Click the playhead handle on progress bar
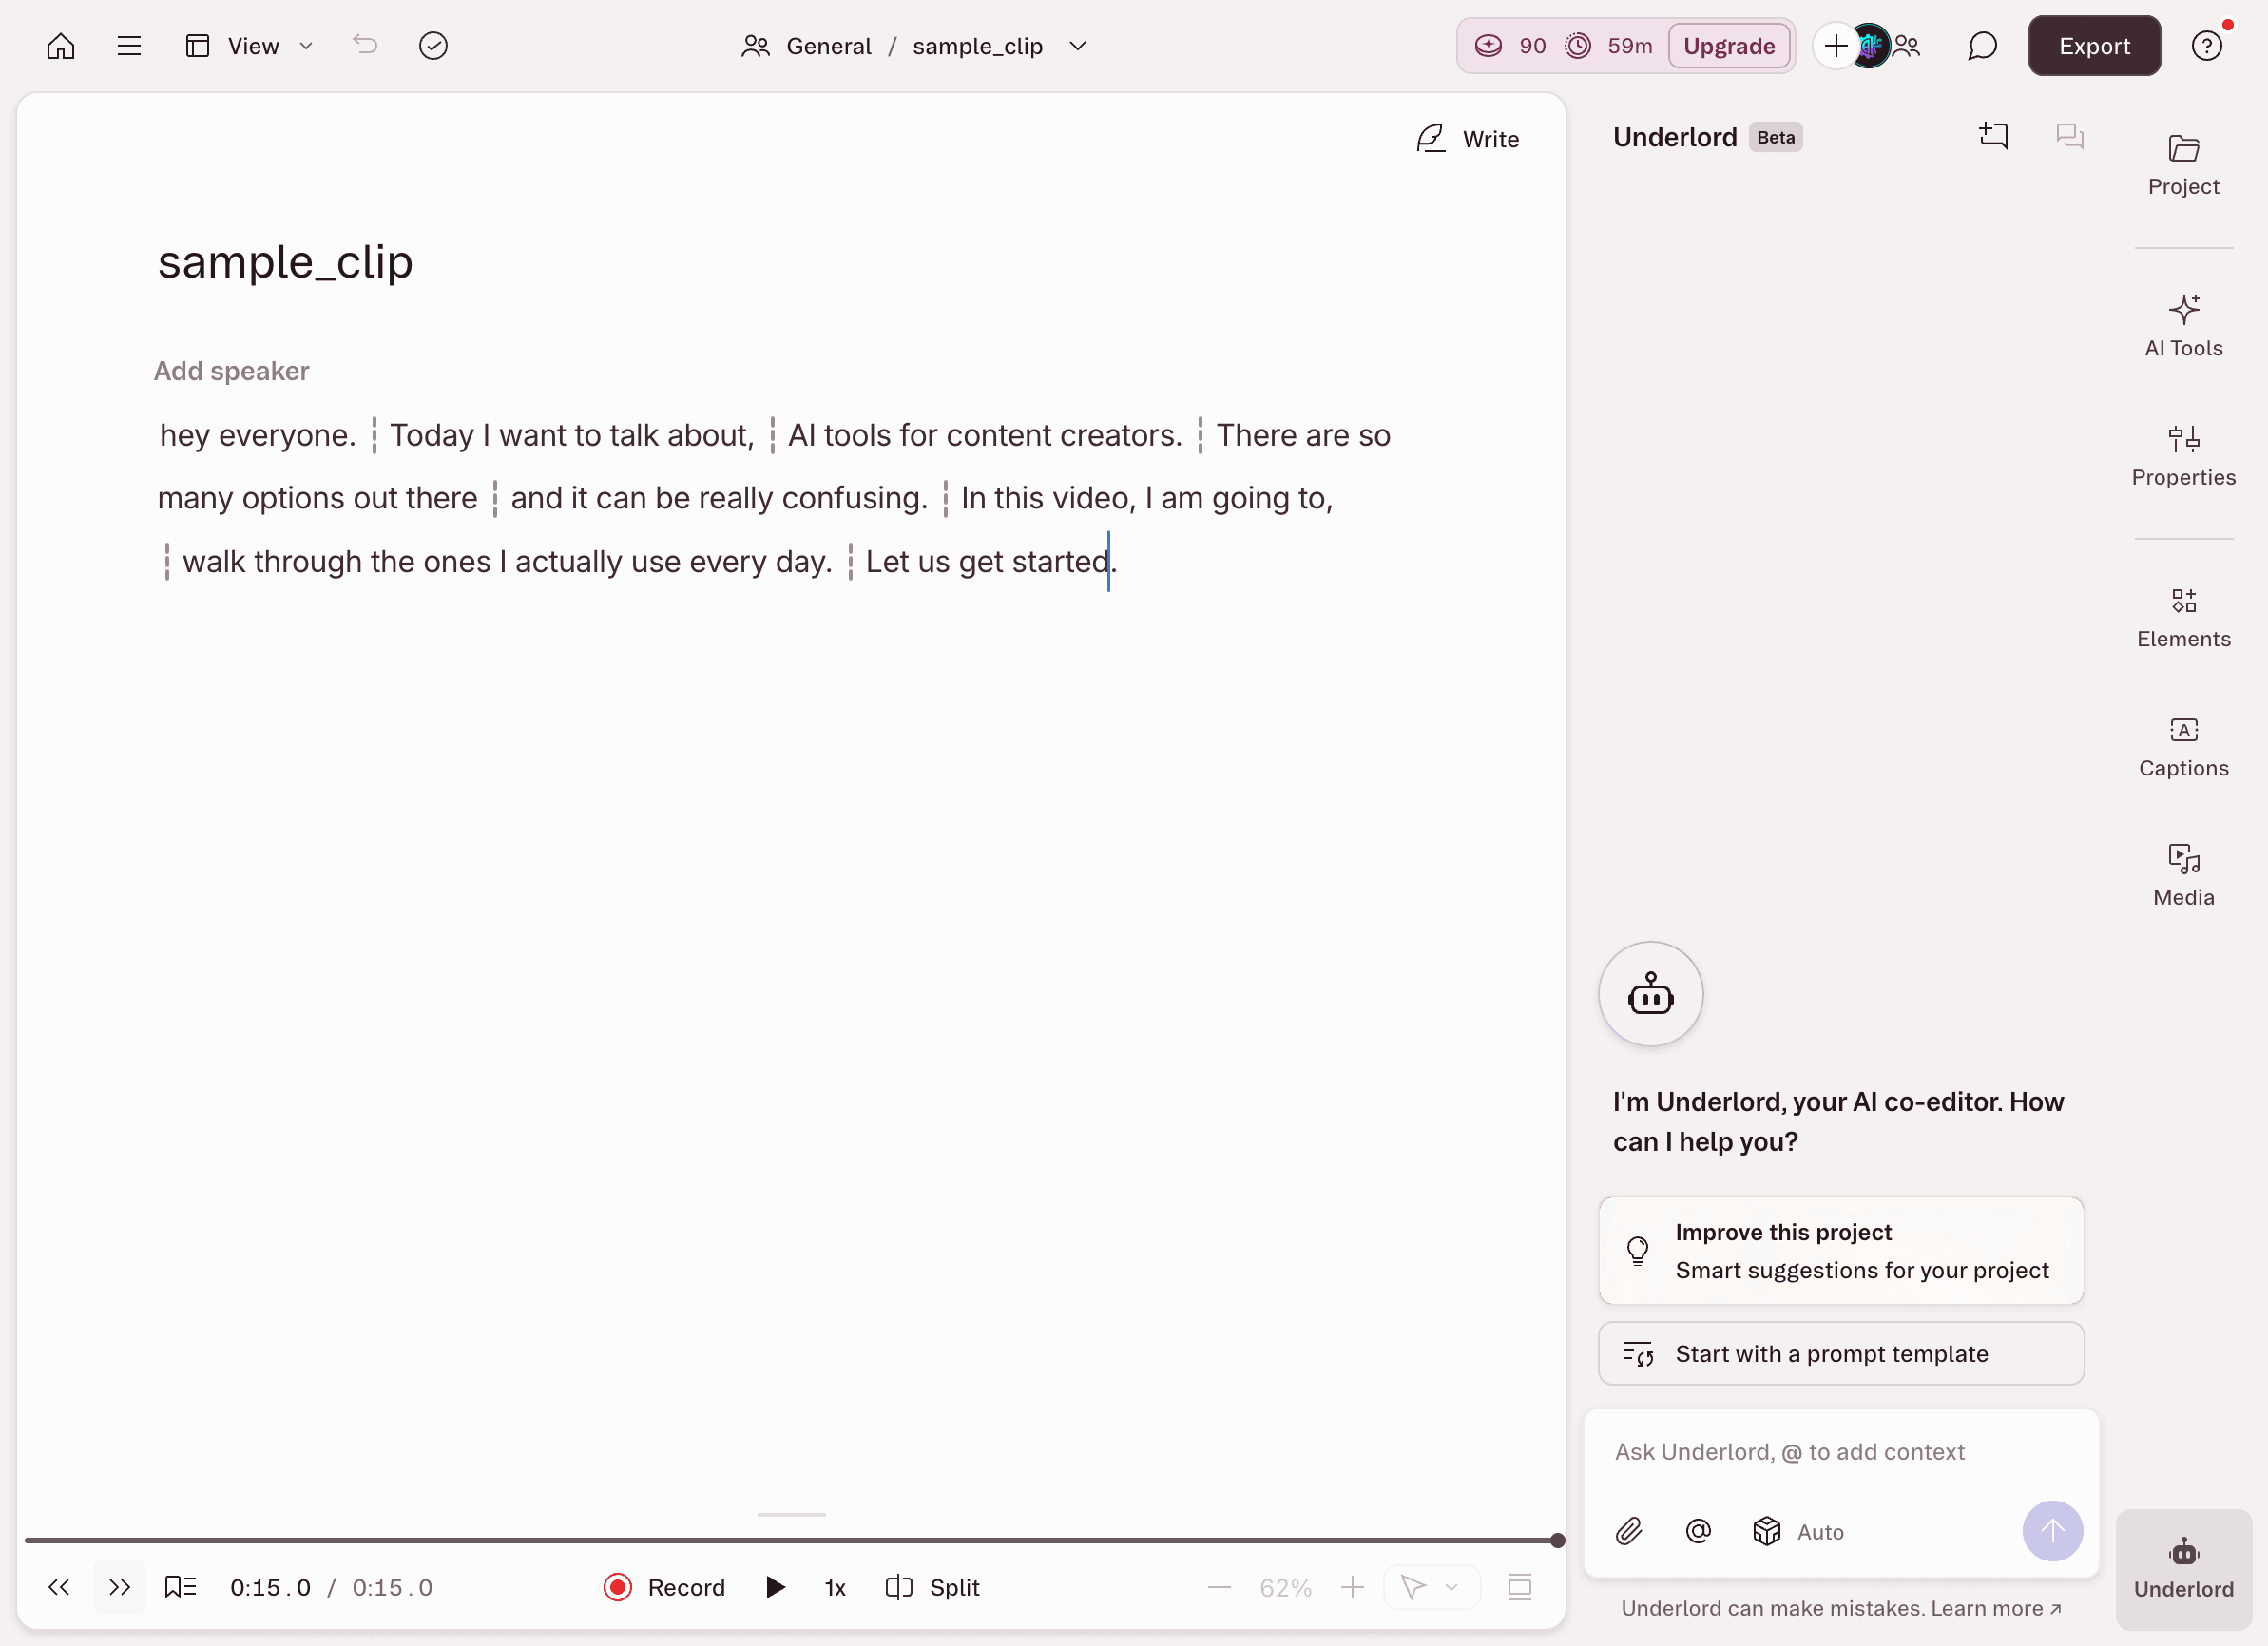Image resolution: width=2268 pixels, height=1646 pixels. pyautogui.click(x=1557, y=1540)
